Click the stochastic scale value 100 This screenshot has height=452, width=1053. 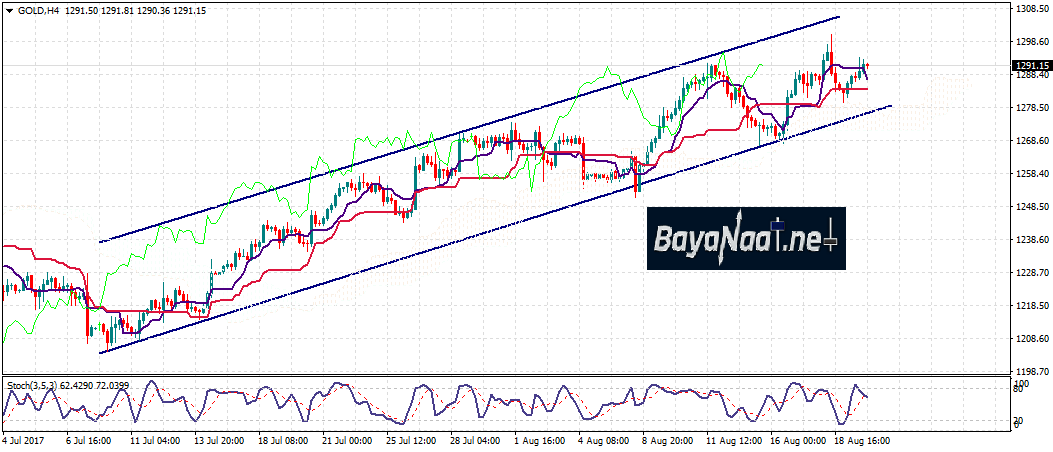(x=1022, y=384)
